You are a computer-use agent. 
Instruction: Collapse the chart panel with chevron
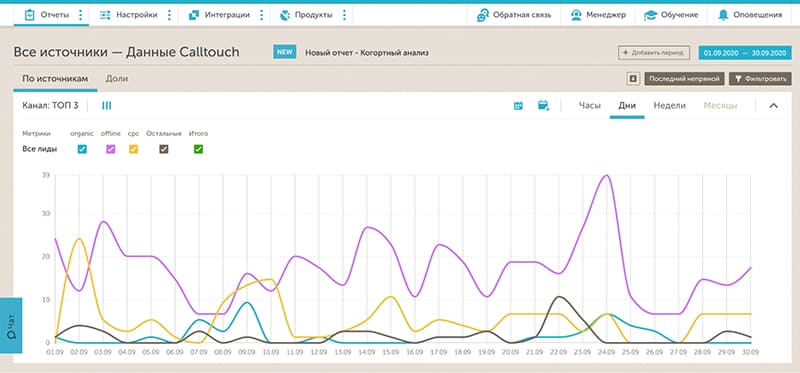point(773,106)
